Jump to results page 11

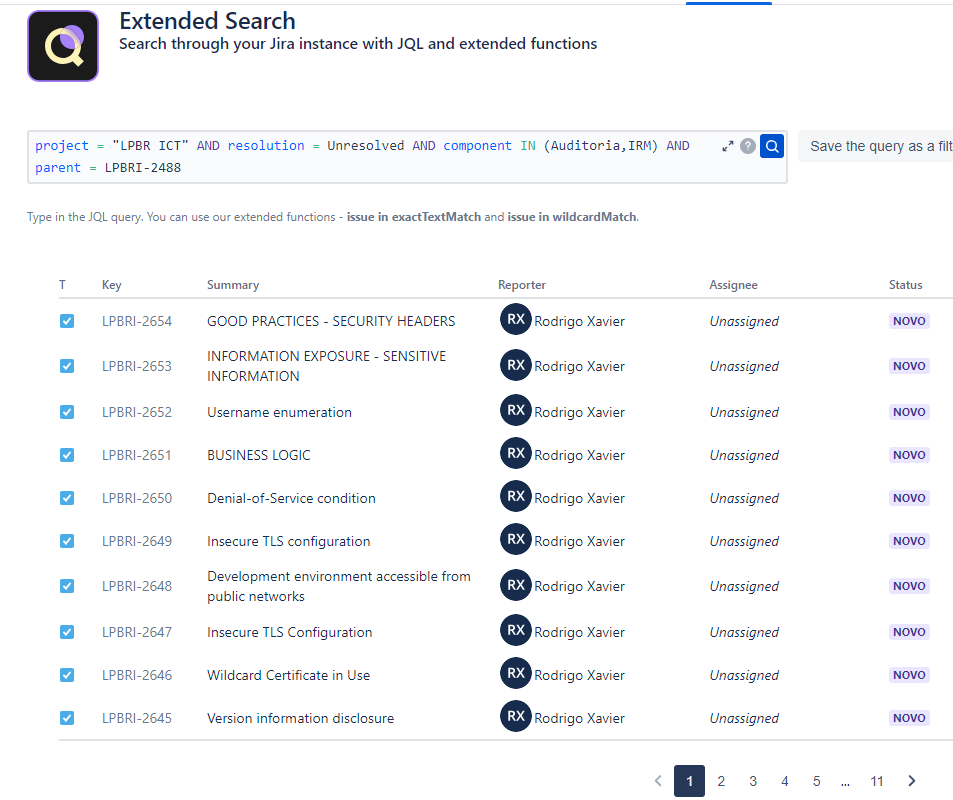[x=876, y=781]
